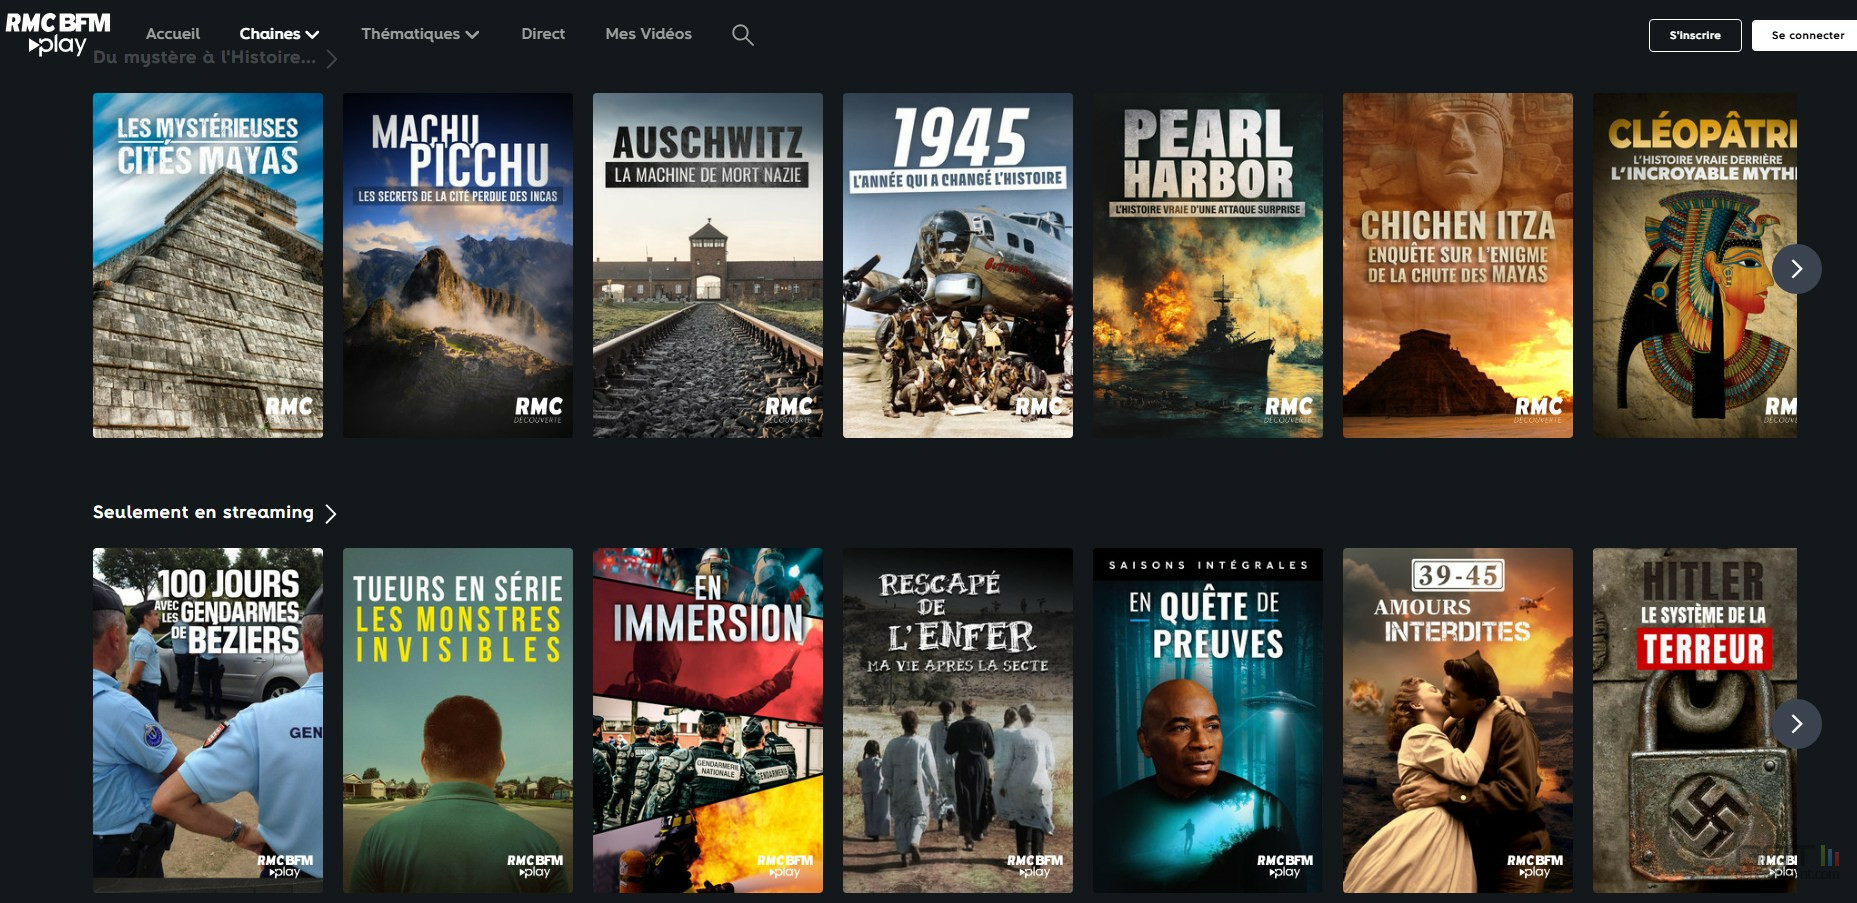Open the search magnifier icon
This screenshot has width=1857, height=903.
pos(742,35)
